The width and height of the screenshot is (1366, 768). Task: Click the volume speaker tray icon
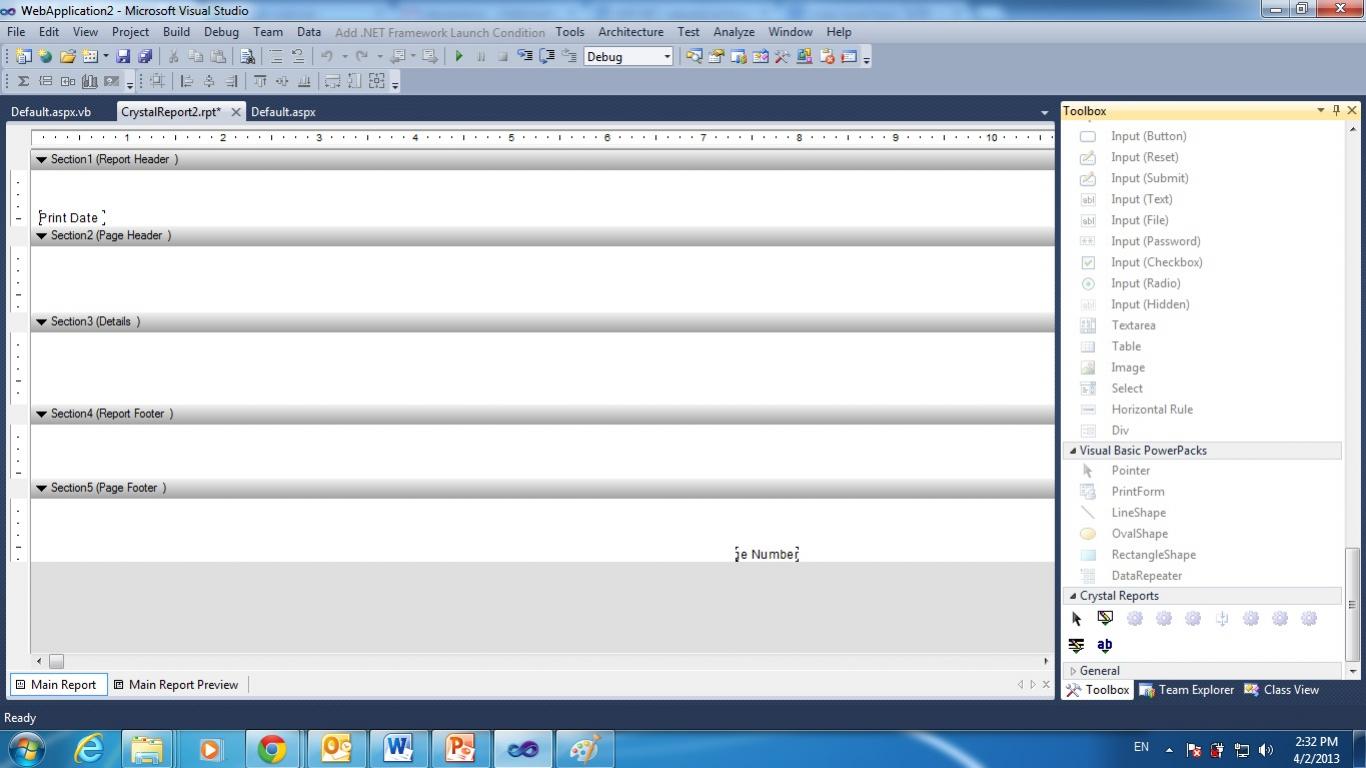1265,749
